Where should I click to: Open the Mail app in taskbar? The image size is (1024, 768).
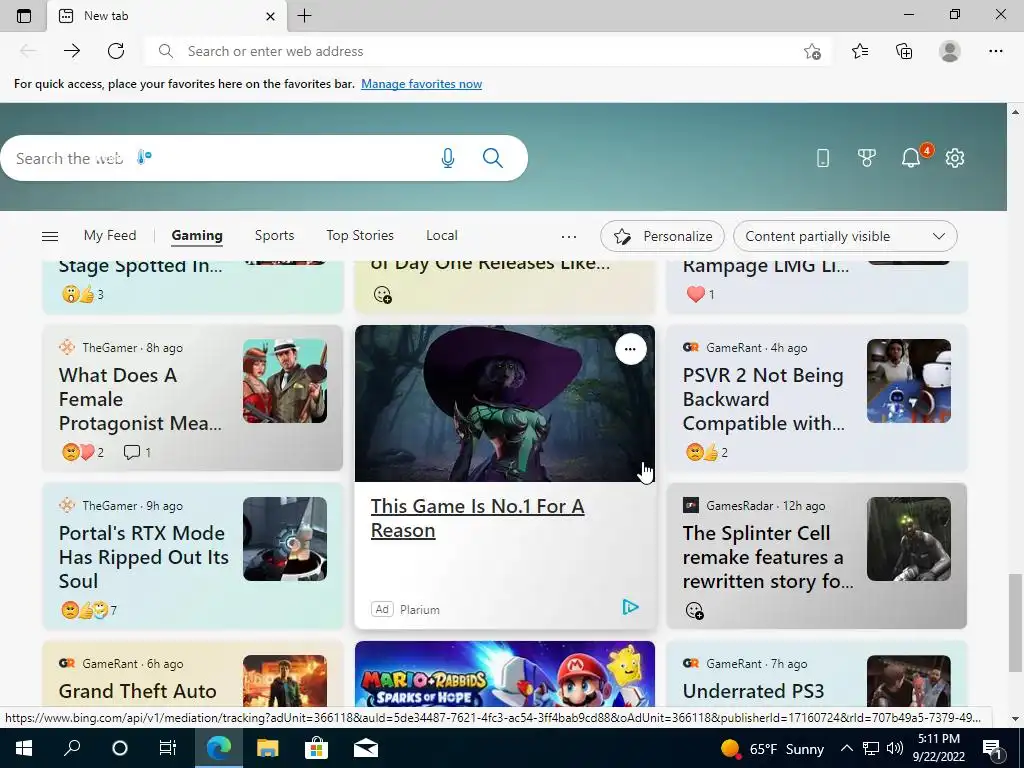coord(366,748)
